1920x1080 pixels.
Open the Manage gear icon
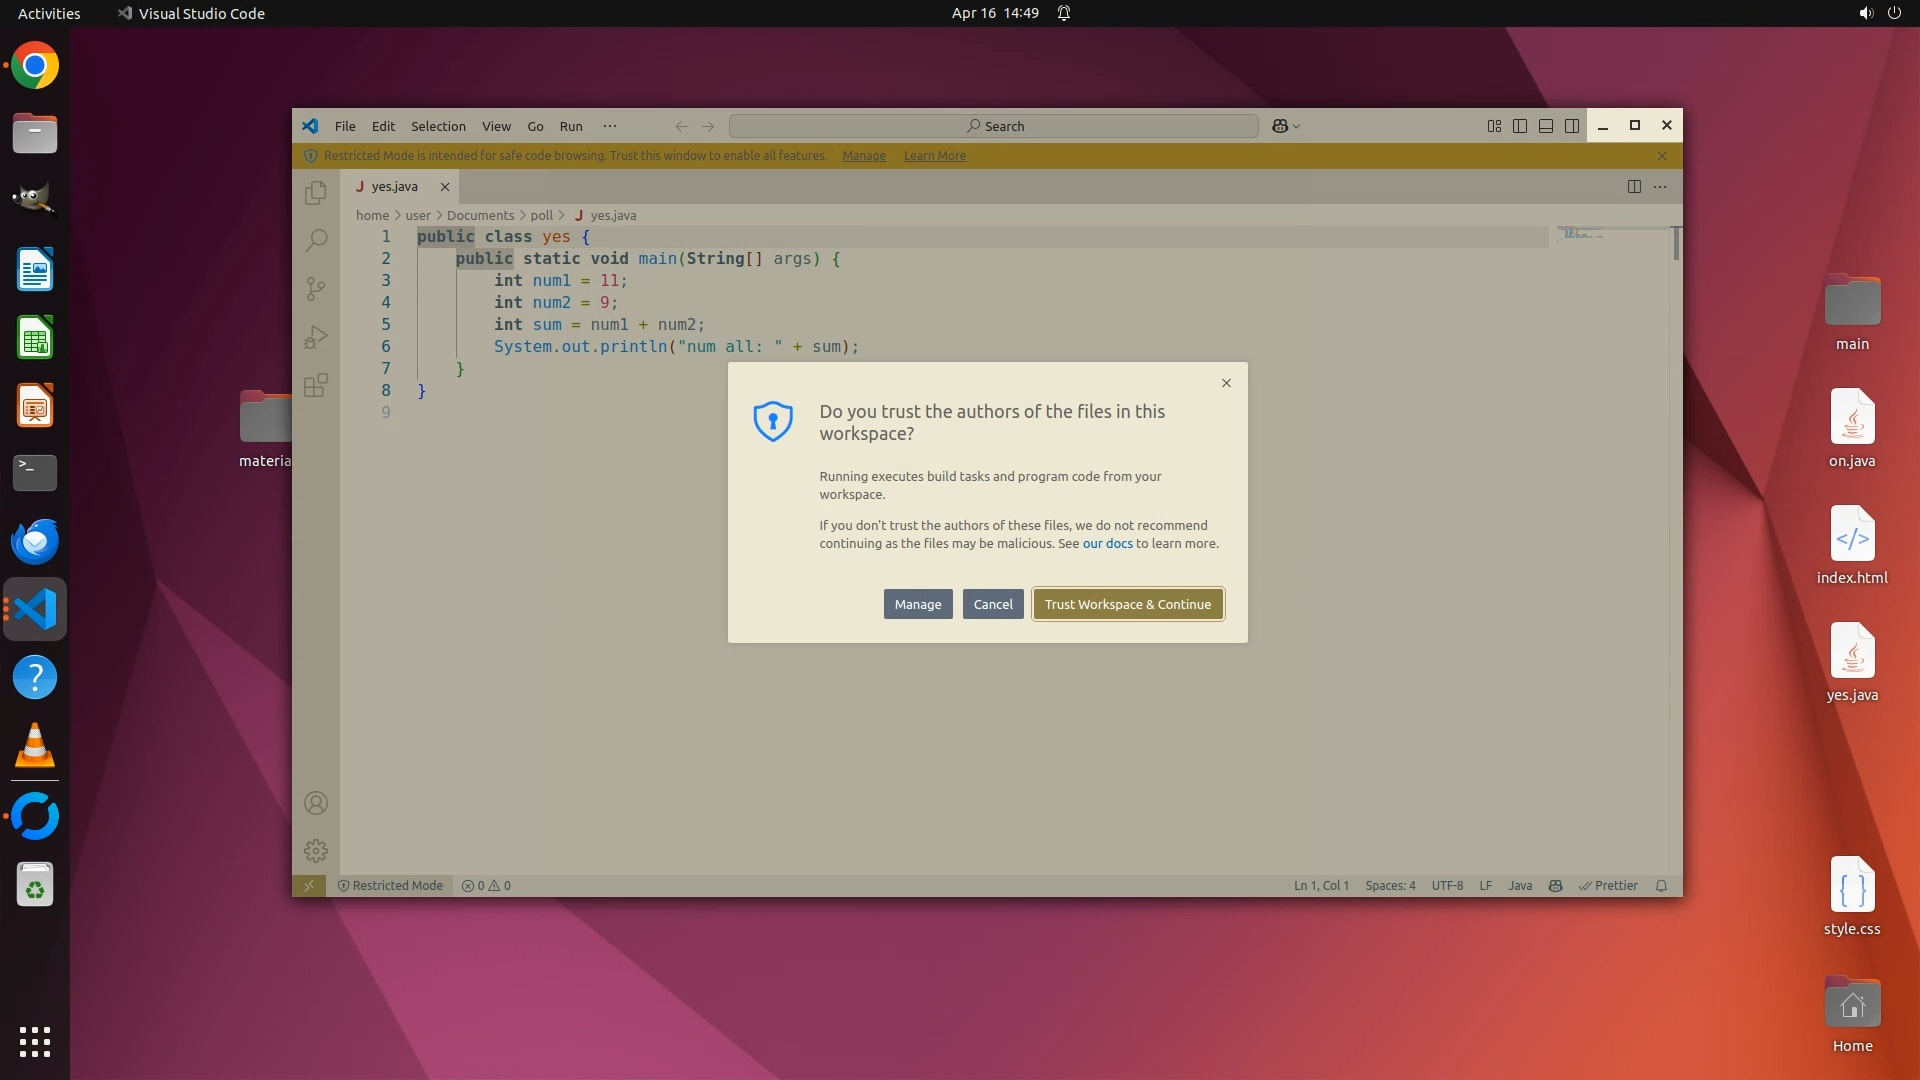point(316,851)
